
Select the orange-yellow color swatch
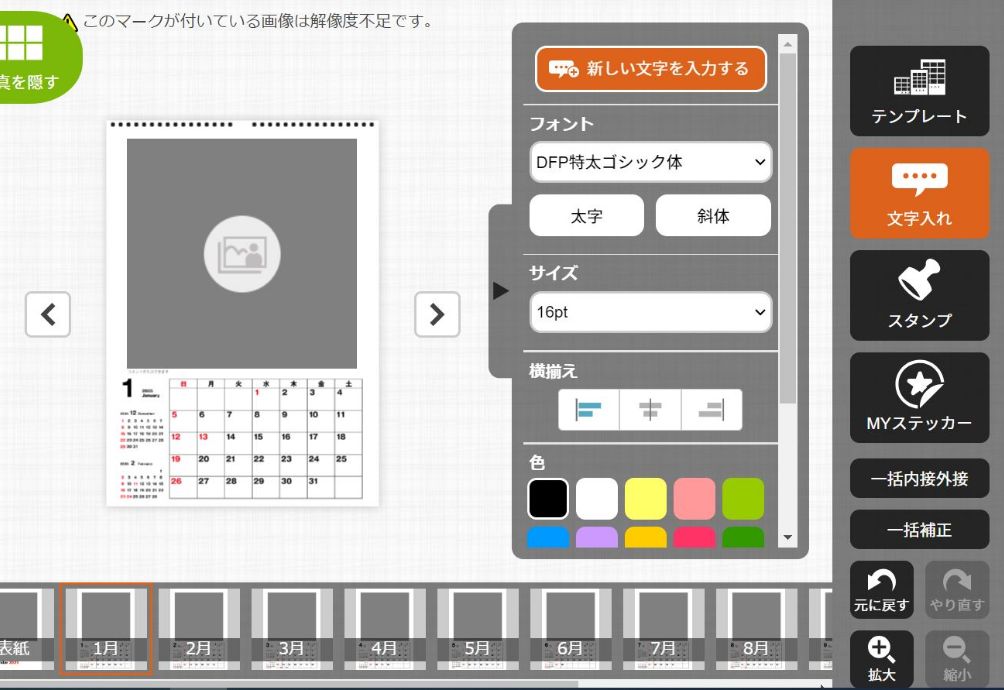click(x=645, y=538)
